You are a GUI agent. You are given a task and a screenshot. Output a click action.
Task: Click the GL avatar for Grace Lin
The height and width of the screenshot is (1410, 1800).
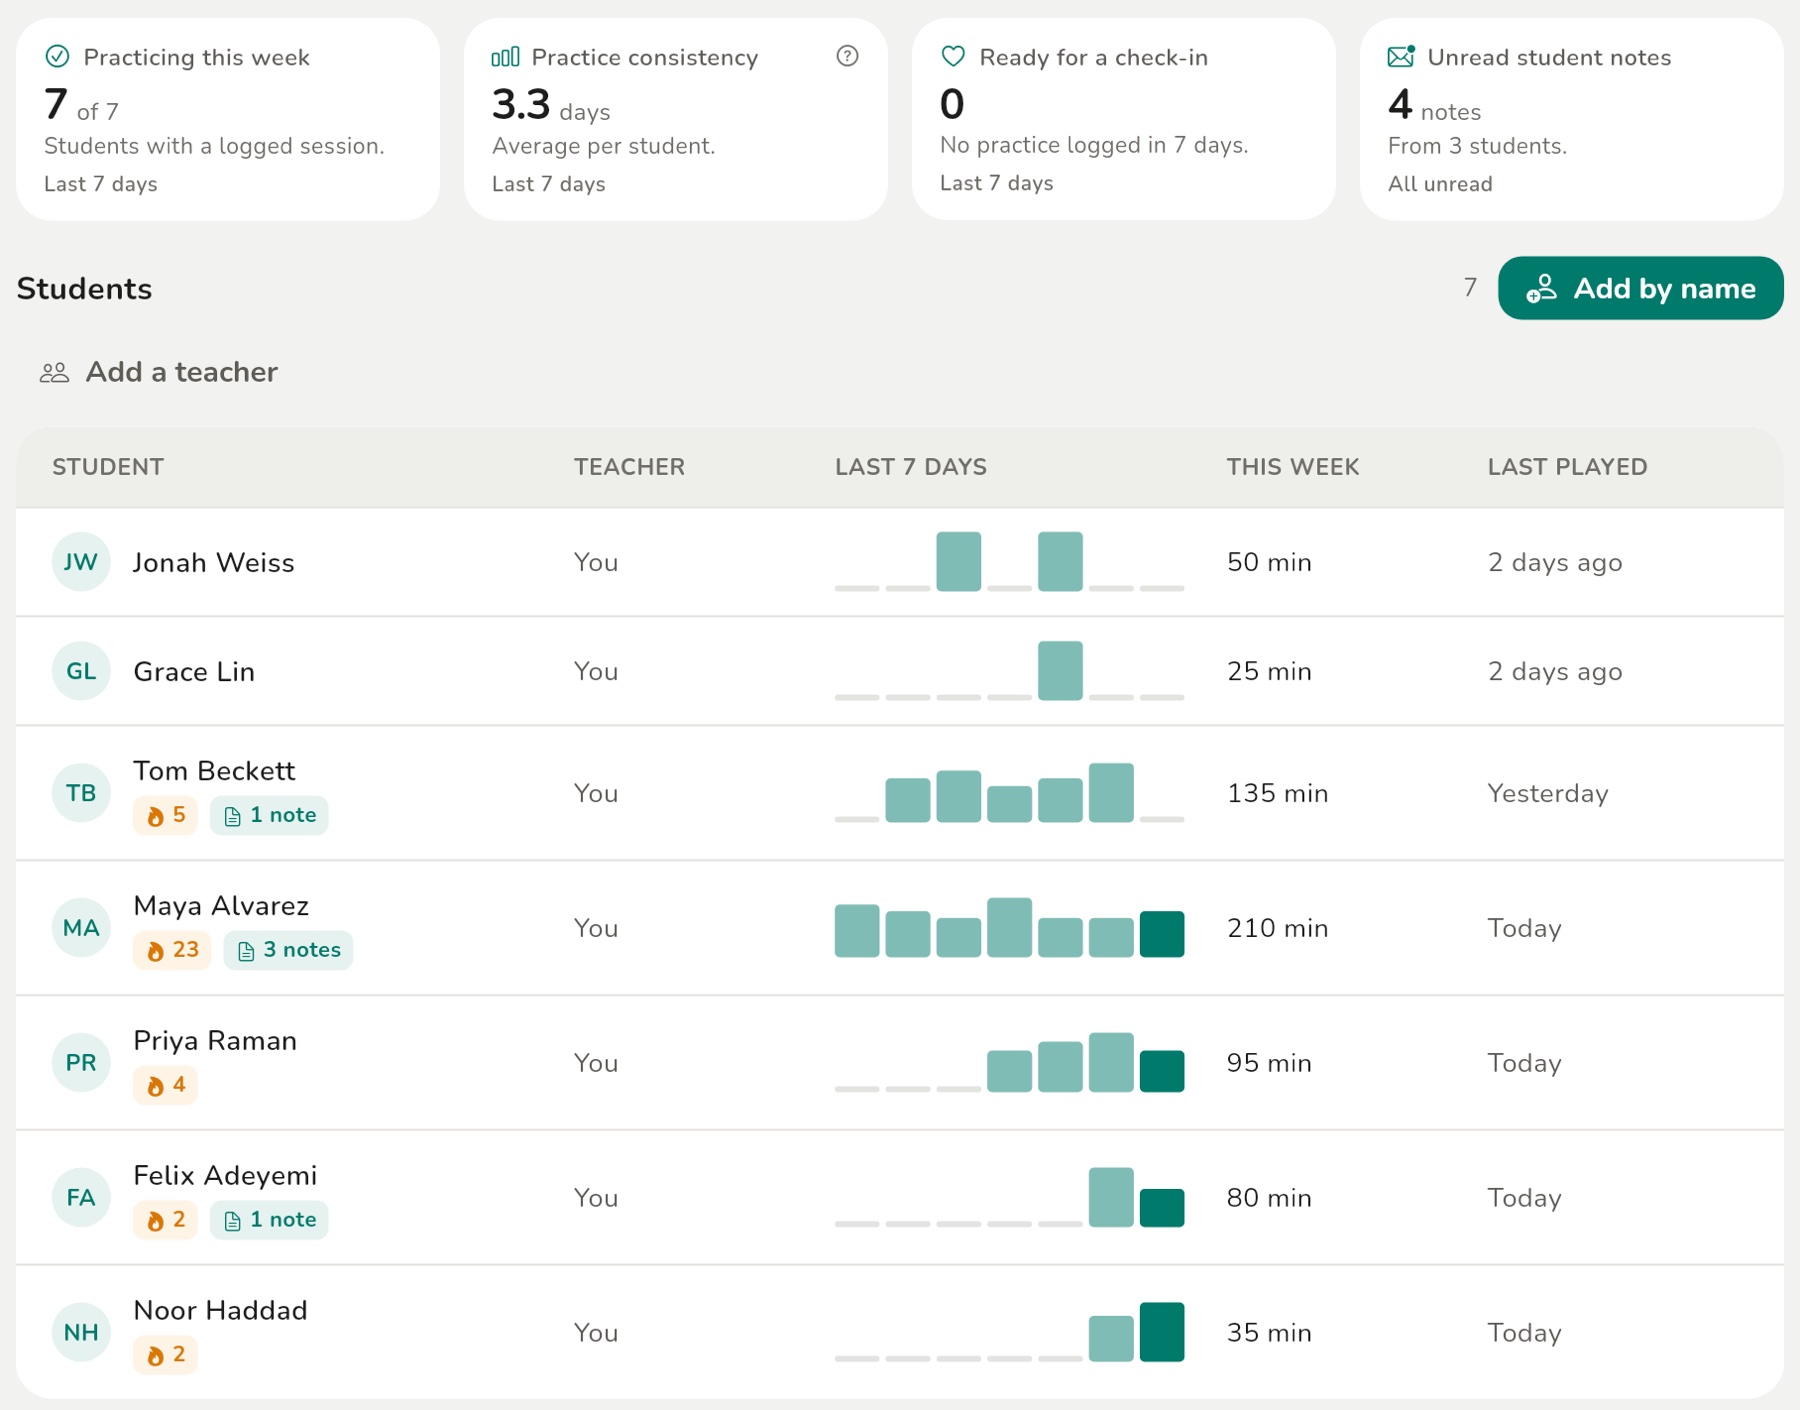tap(81, 671)
